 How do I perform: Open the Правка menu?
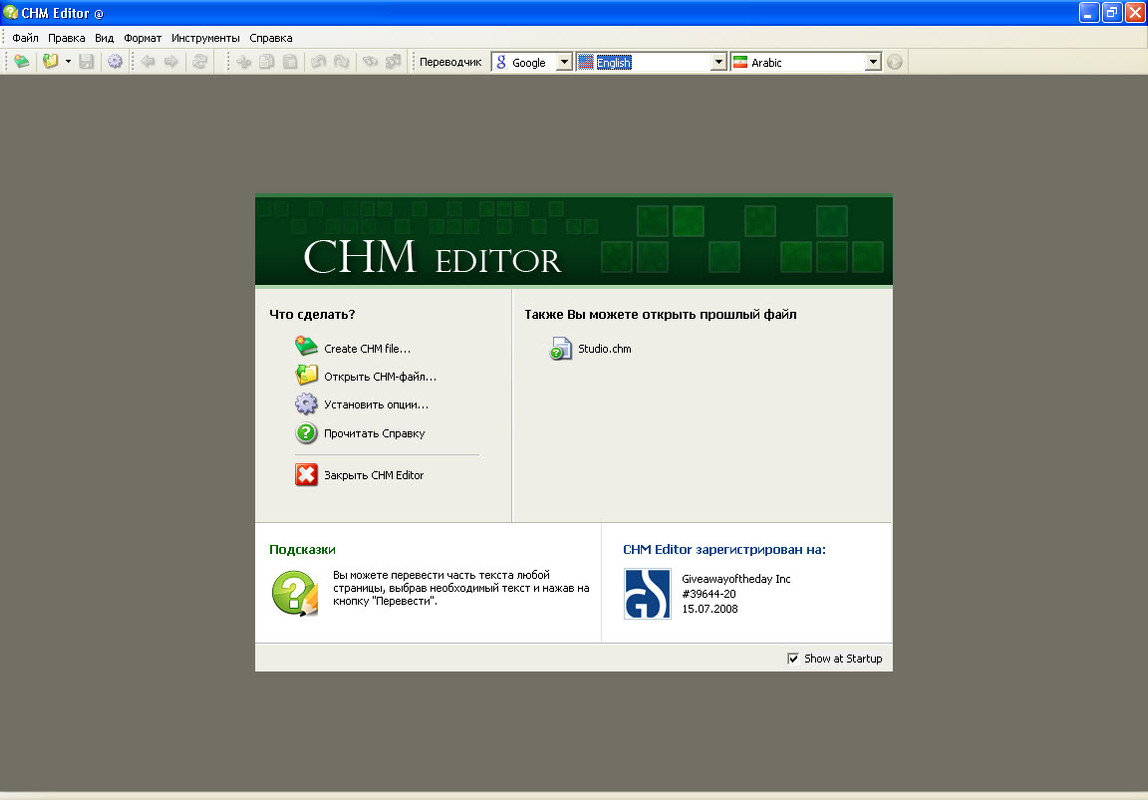(67, 38)
